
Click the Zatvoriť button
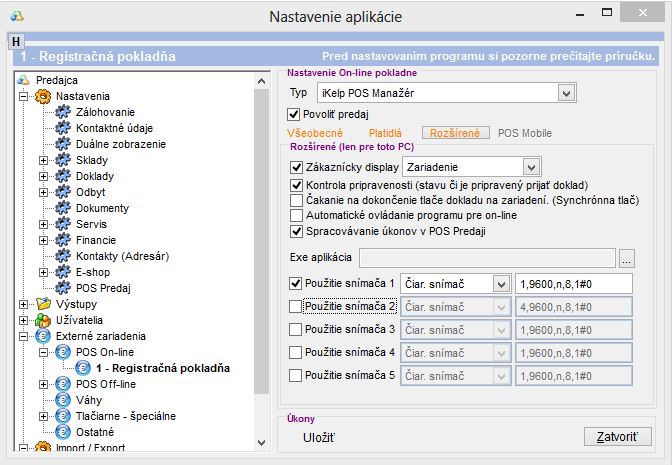[617, 437]
